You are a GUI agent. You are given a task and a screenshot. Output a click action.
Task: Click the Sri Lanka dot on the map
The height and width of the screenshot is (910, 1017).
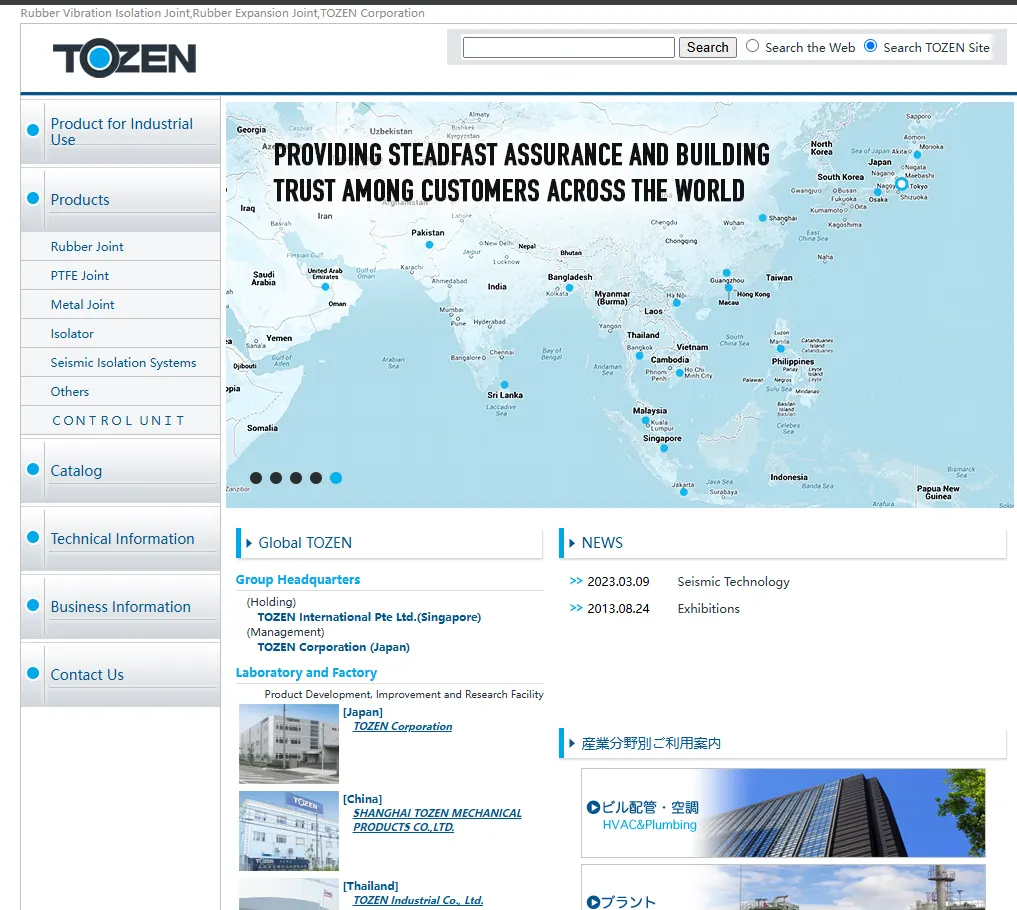505,385
